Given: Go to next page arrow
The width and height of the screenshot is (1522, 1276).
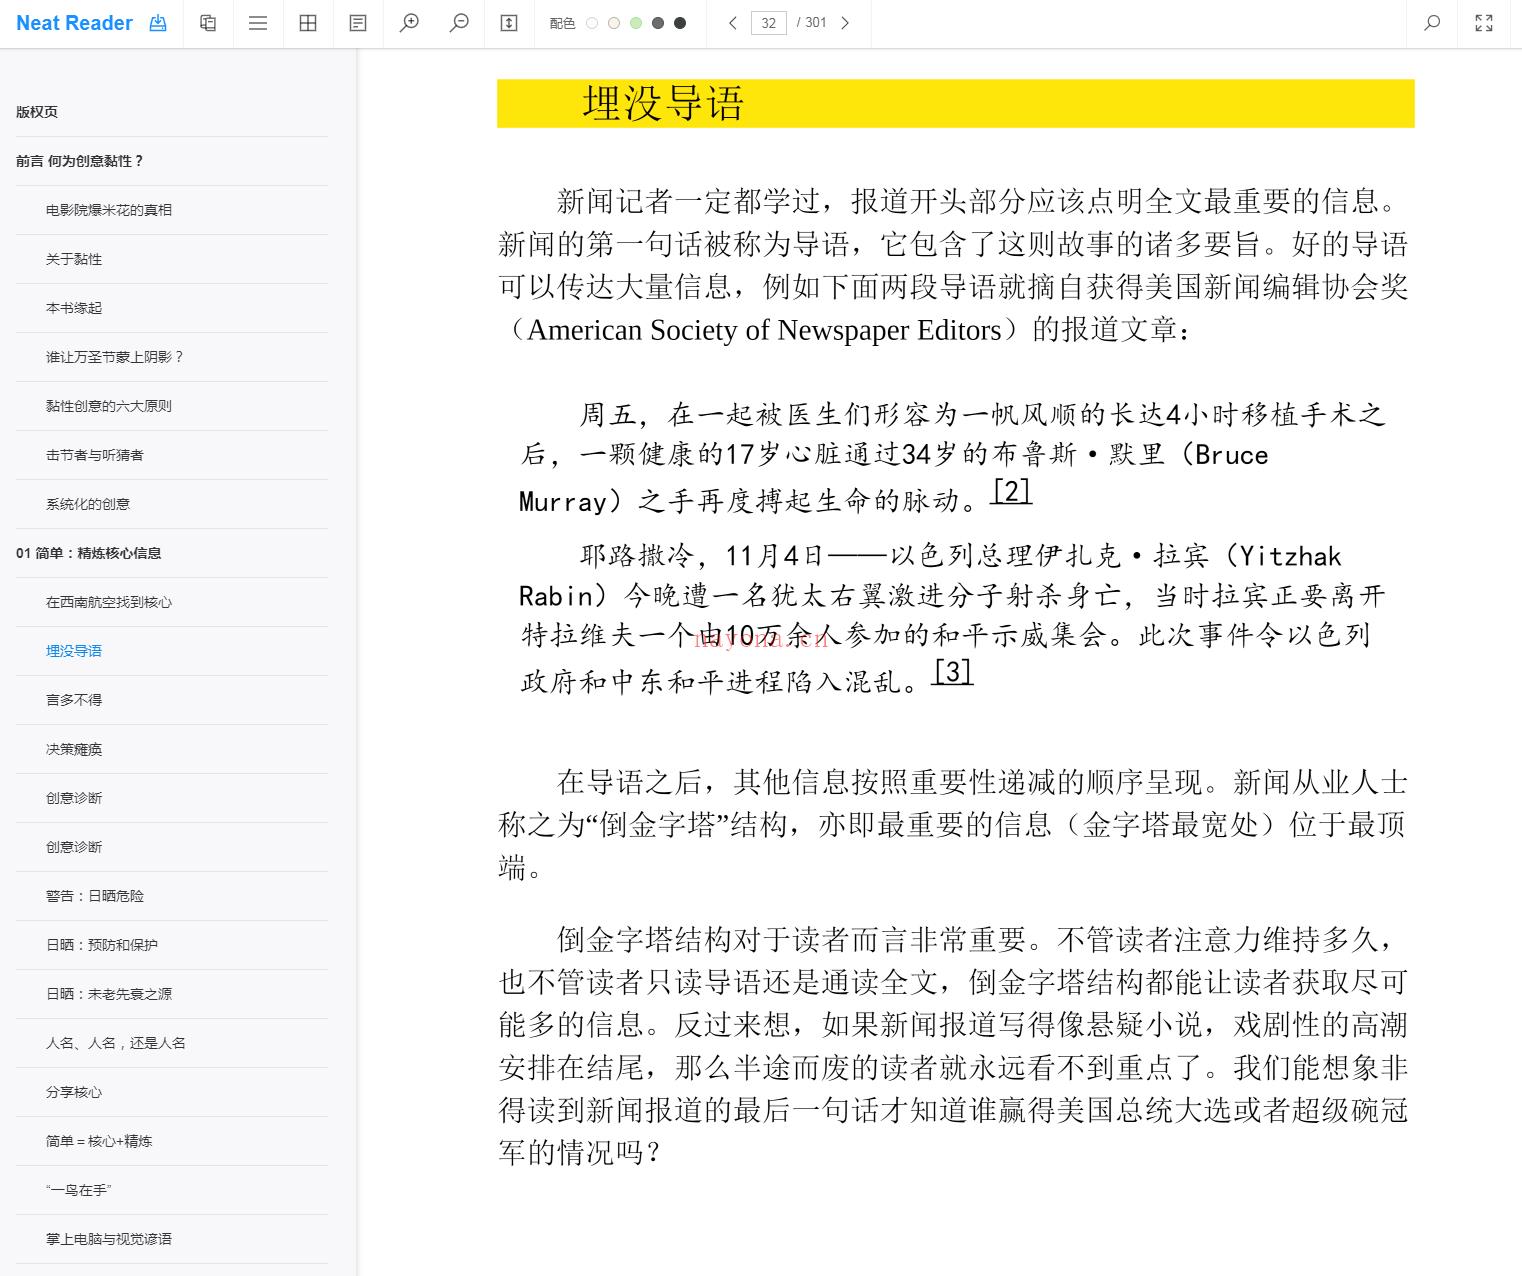Looking at the screenshot, I should click(x=845, y=23).
